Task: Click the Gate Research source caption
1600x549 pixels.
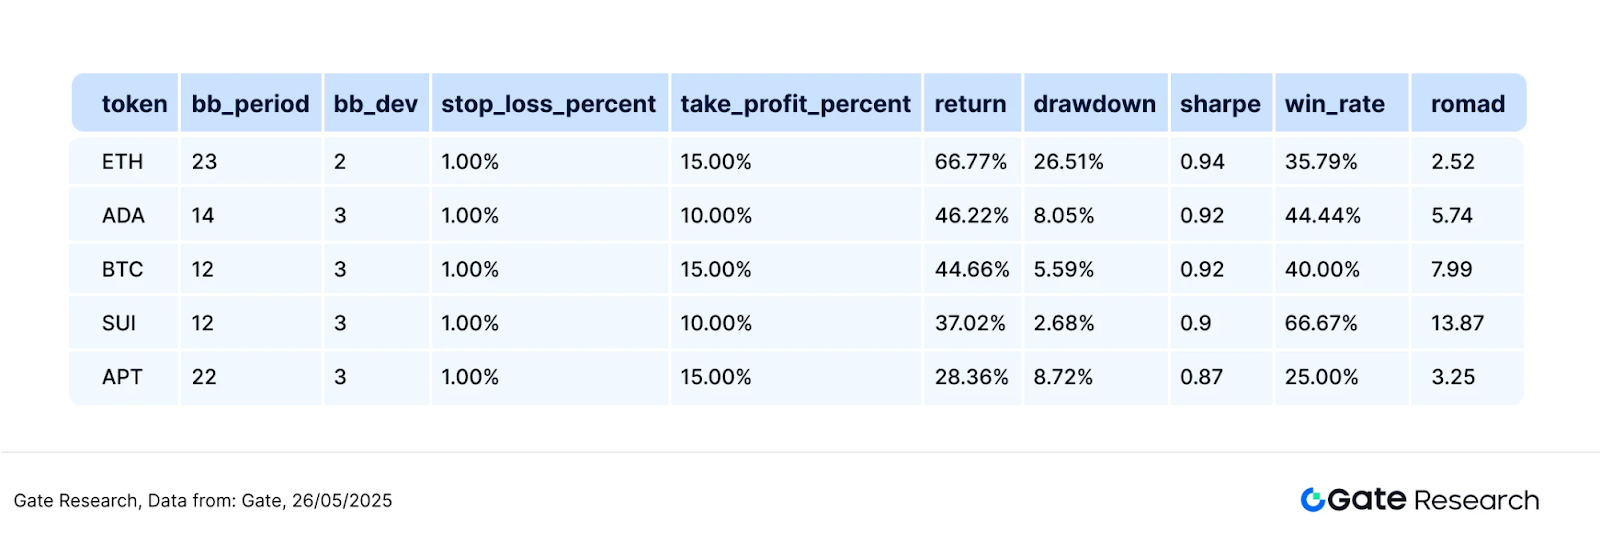Action: (203, 500)
